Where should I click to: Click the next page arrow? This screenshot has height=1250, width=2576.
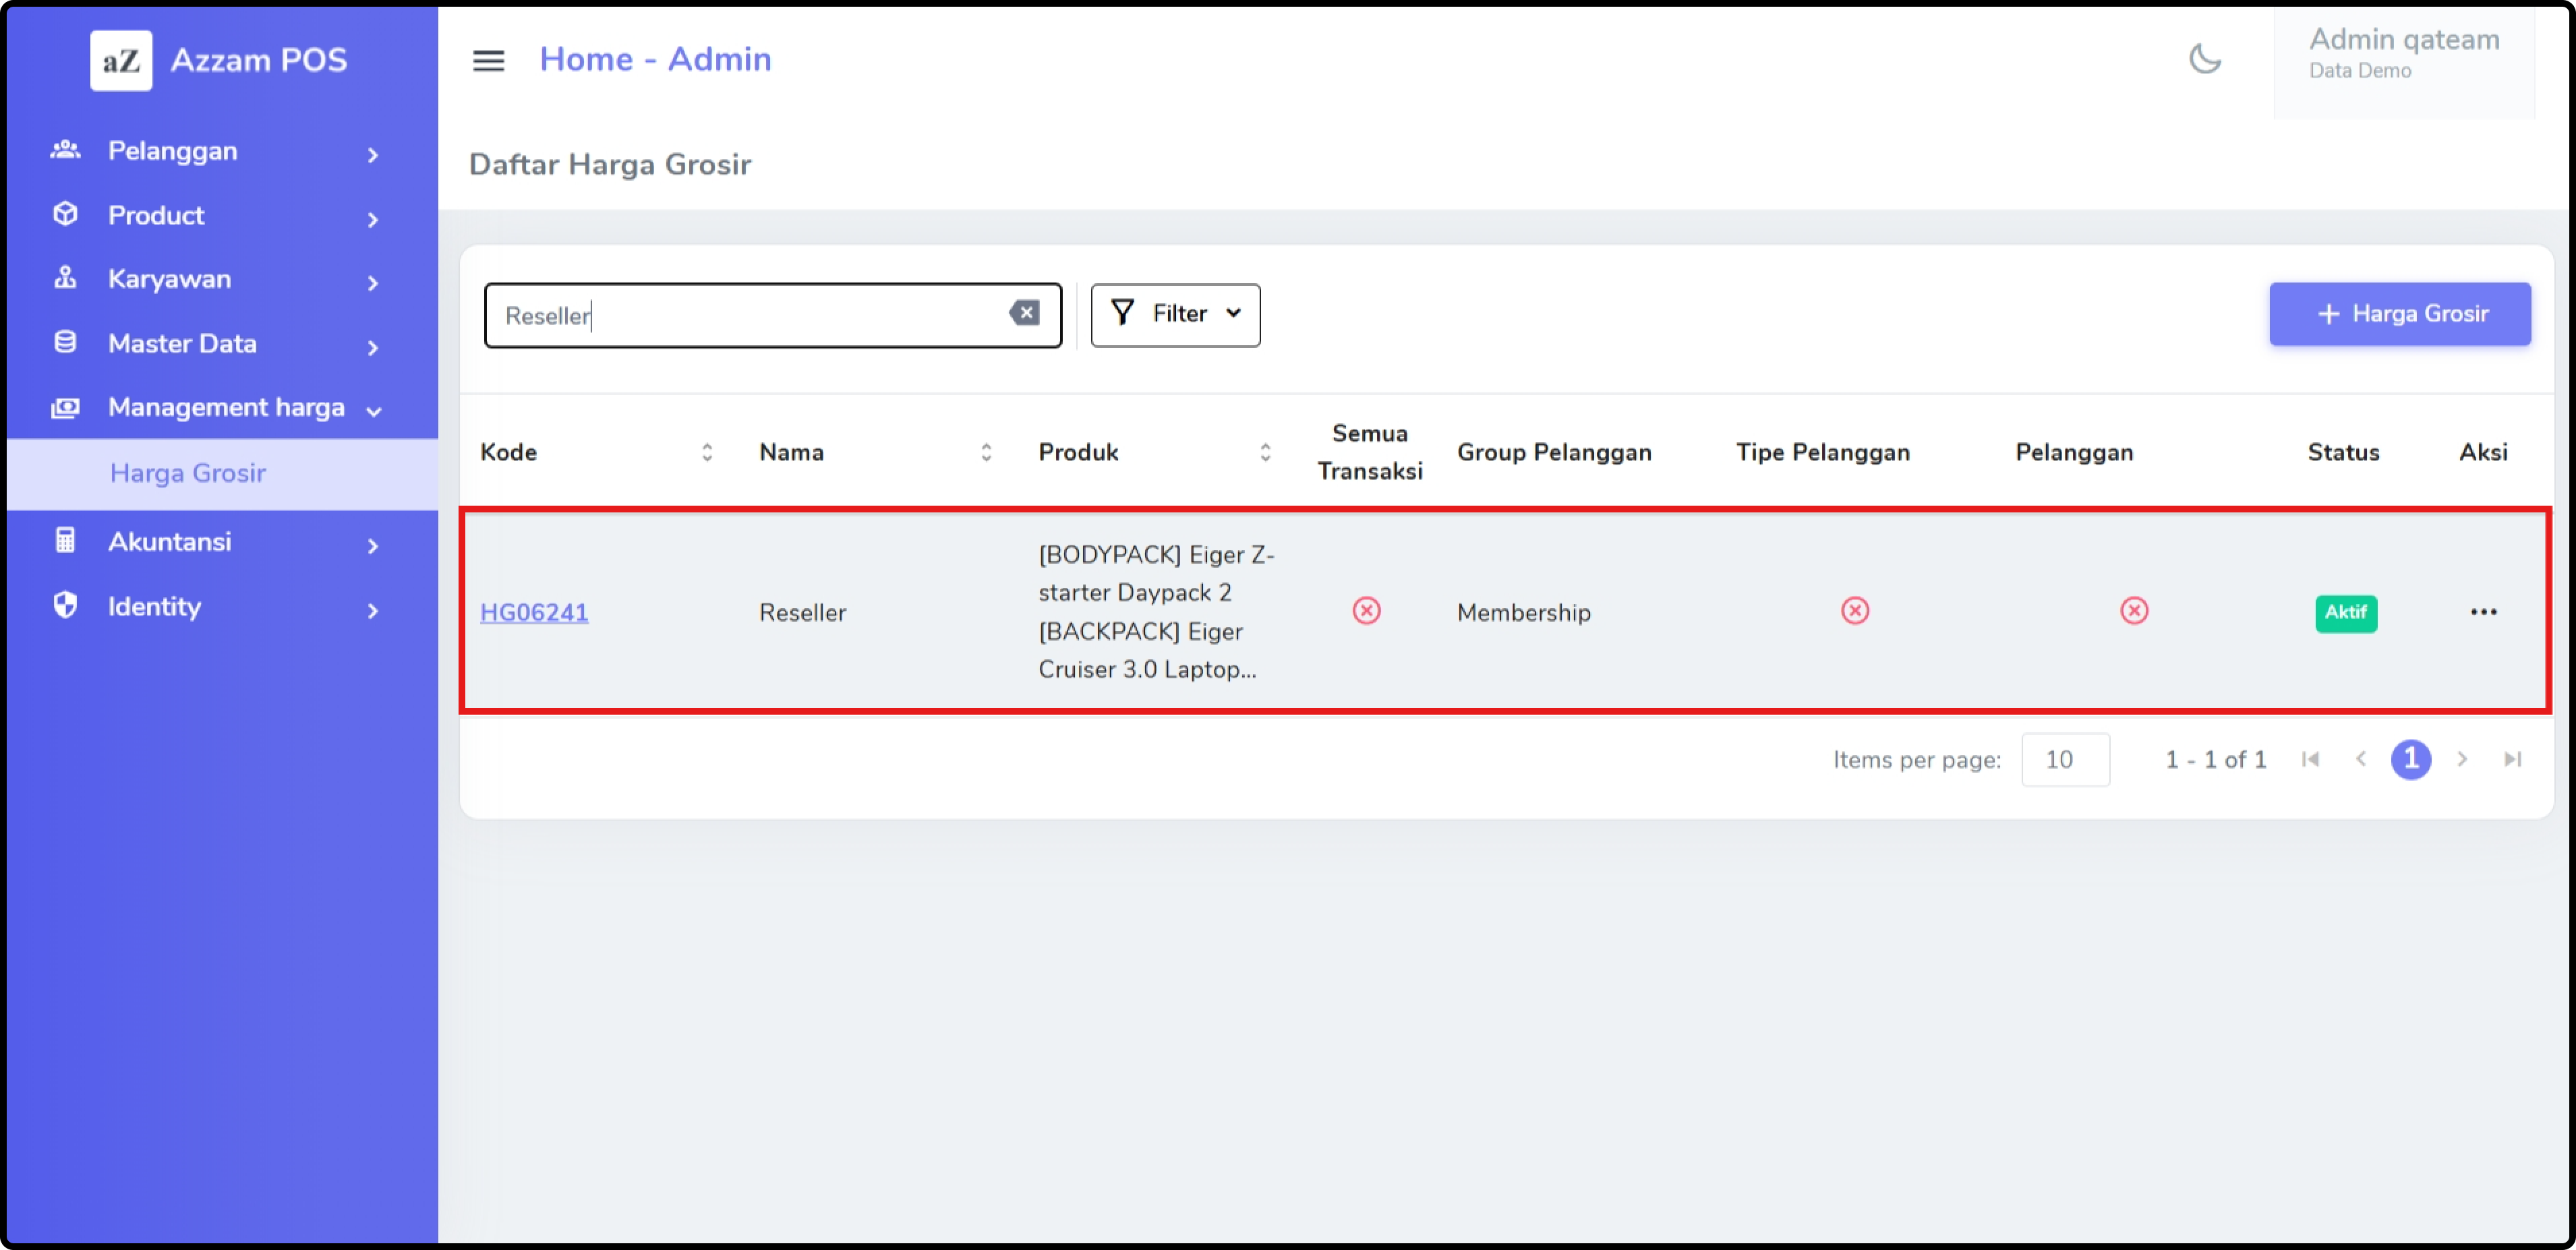pyautogui.click(x=2461, y=759)
